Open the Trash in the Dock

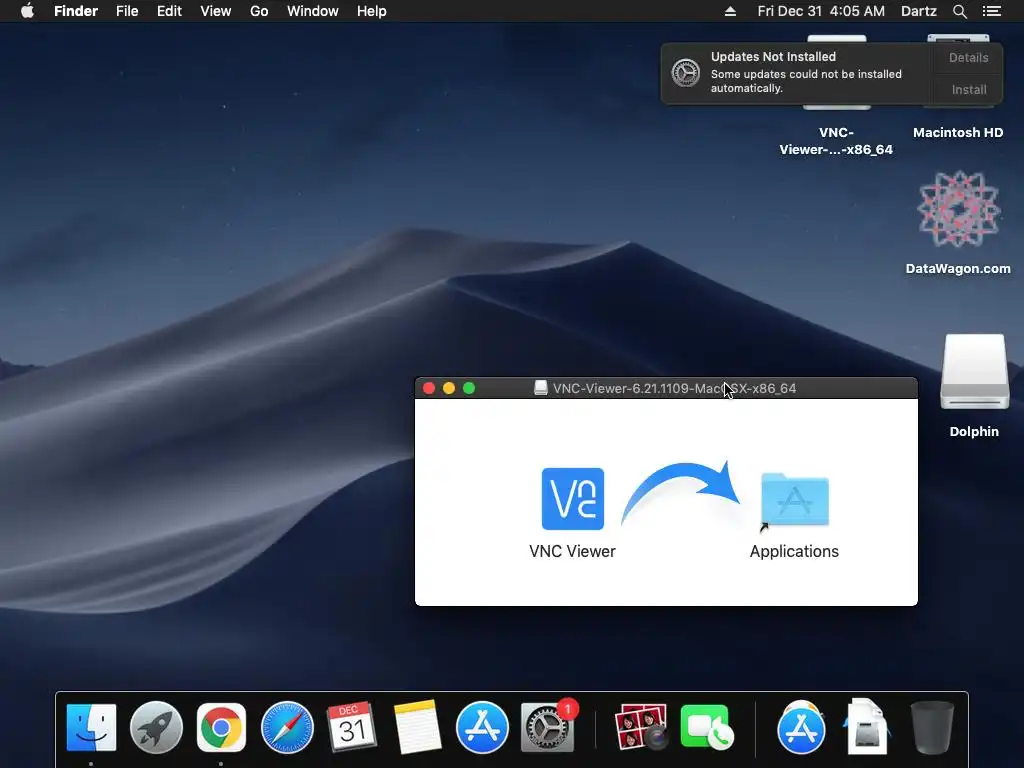932,727
